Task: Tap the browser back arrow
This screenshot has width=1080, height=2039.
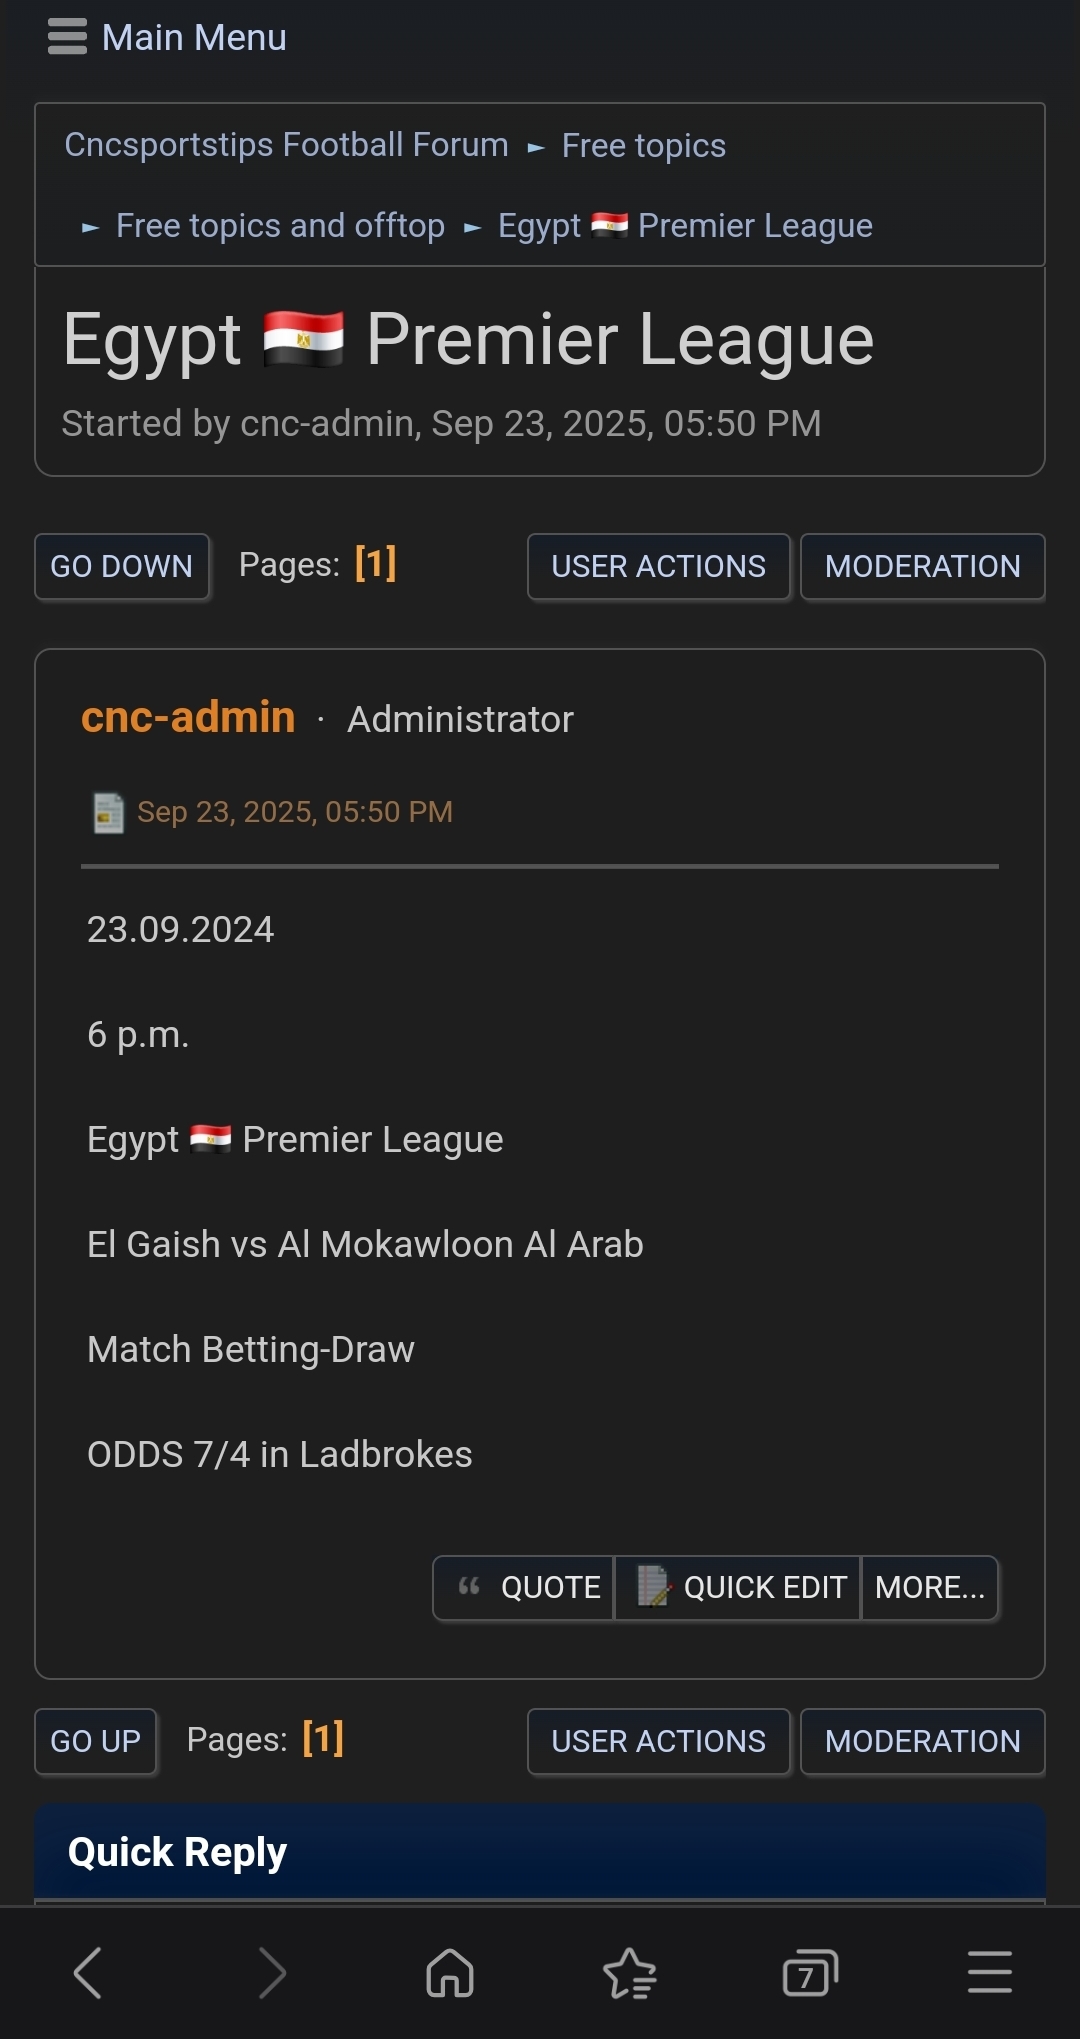Action: (88, 1973)
